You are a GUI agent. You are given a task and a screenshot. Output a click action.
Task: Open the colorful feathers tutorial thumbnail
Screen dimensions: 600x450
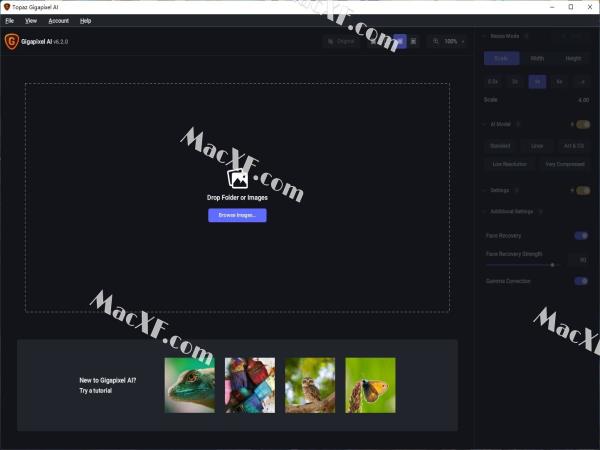pyautogui.click(x=250, y=385)
